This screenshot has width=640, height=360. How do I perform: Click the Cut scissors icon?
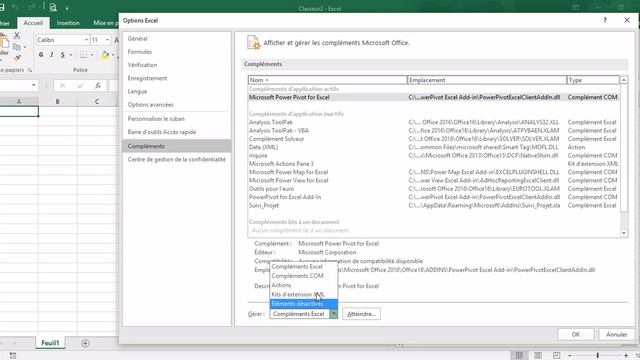17,36
